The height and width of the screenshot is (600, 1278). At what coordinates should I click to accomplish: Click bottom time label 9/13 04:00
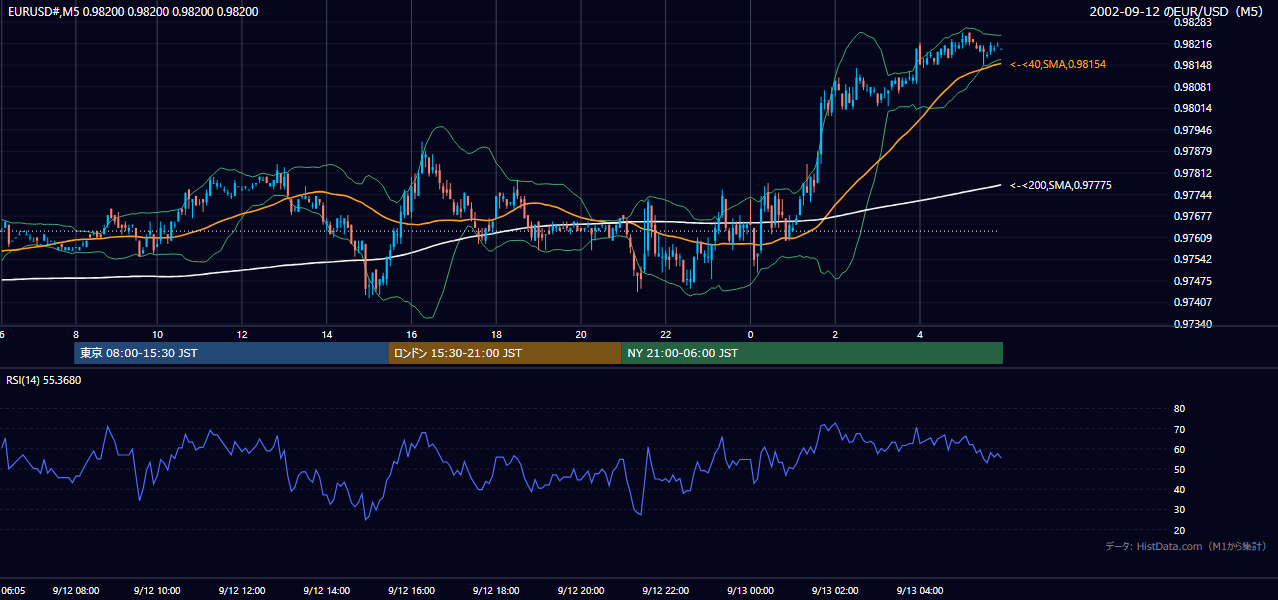pos(920,591)
